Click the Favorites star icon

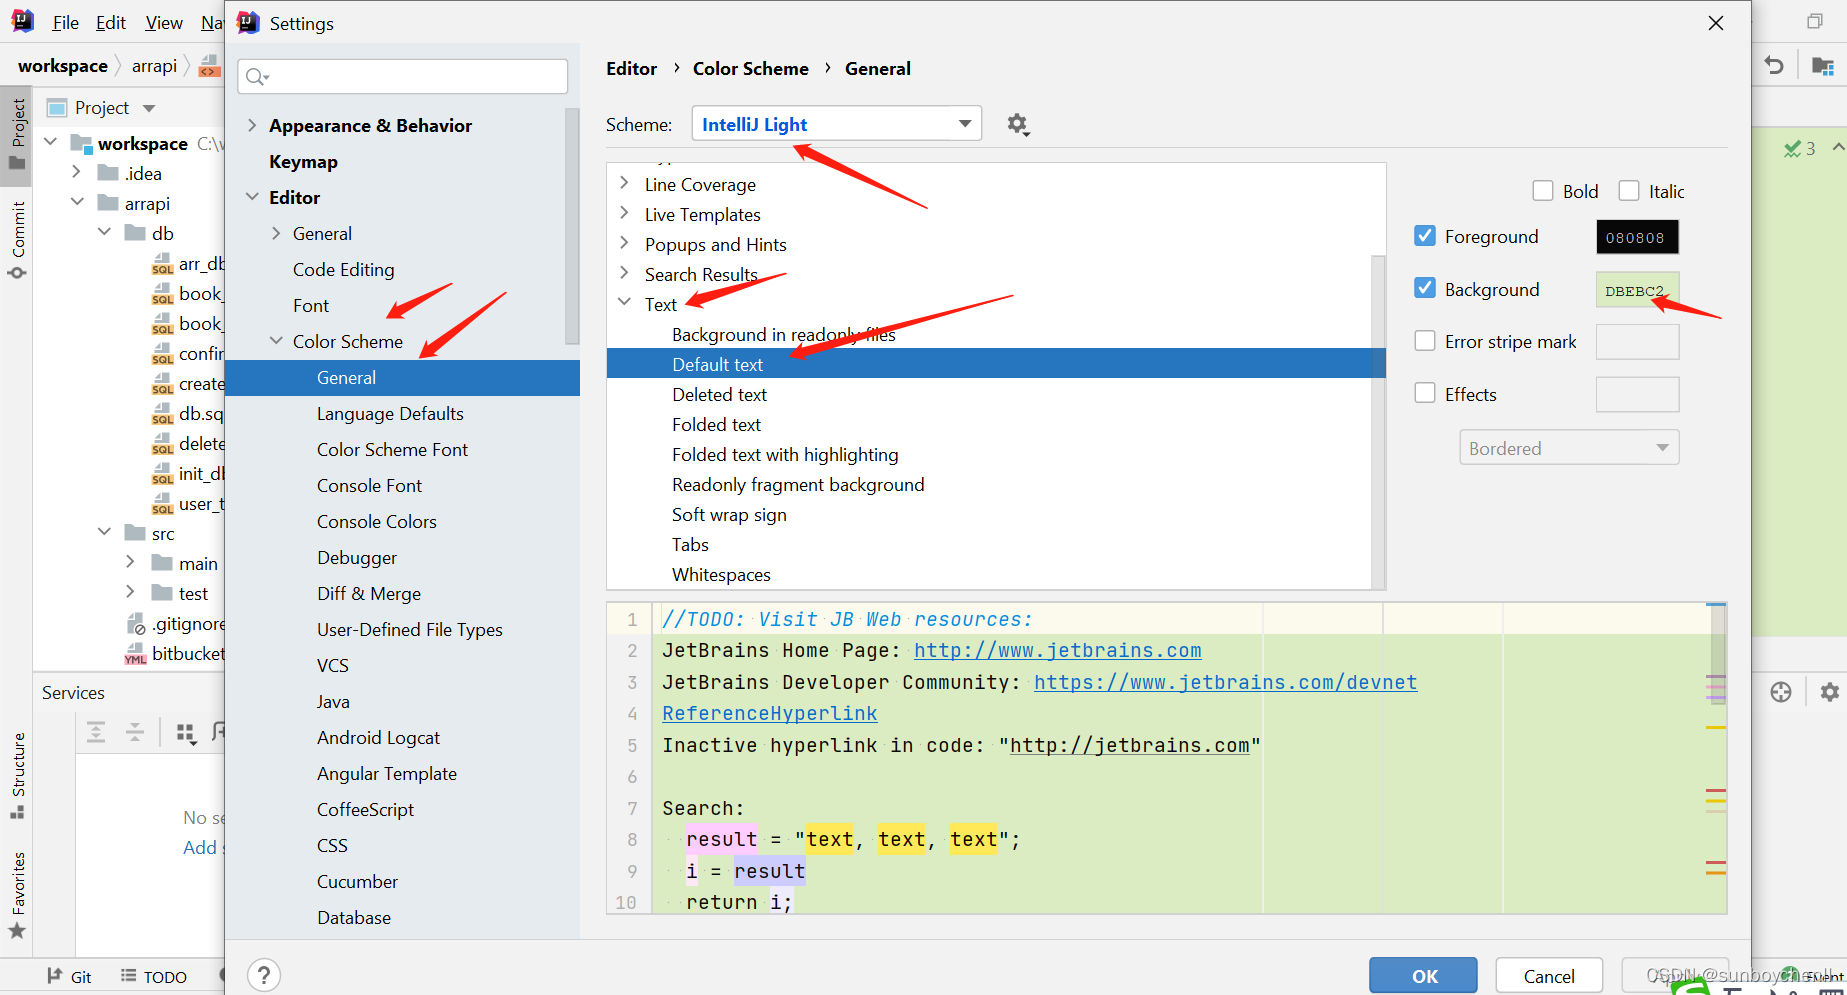(x=17, y=931)
